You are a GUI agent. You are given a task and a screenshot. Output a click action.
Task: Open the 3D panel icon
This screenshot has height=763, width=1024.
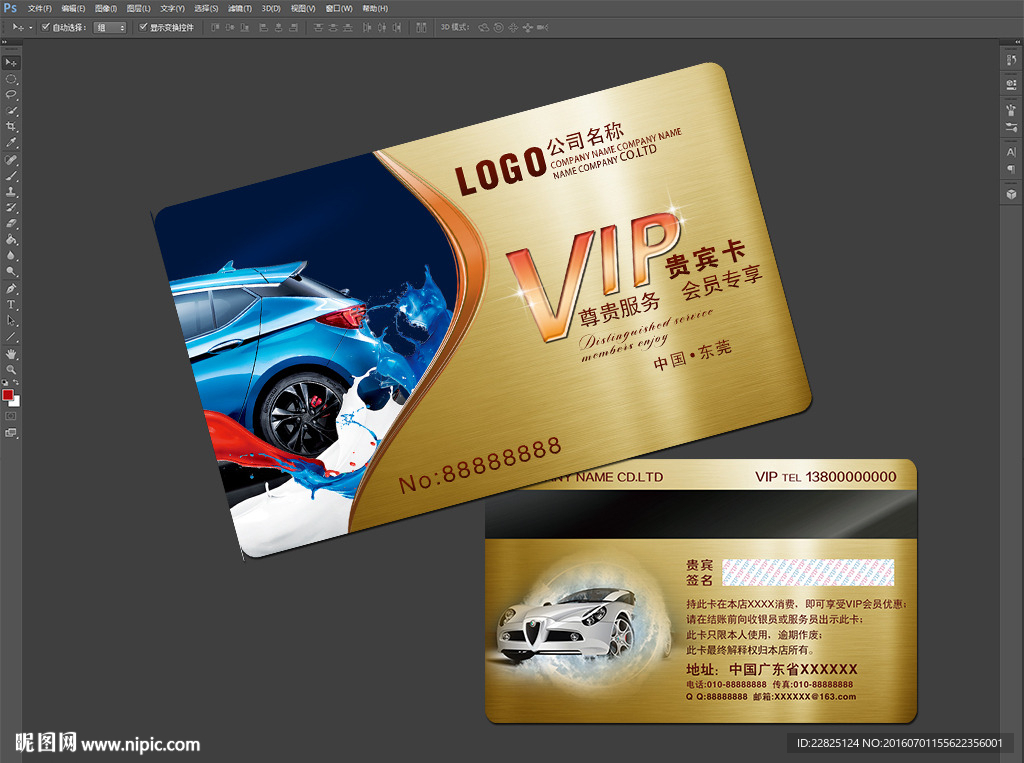1011,194
